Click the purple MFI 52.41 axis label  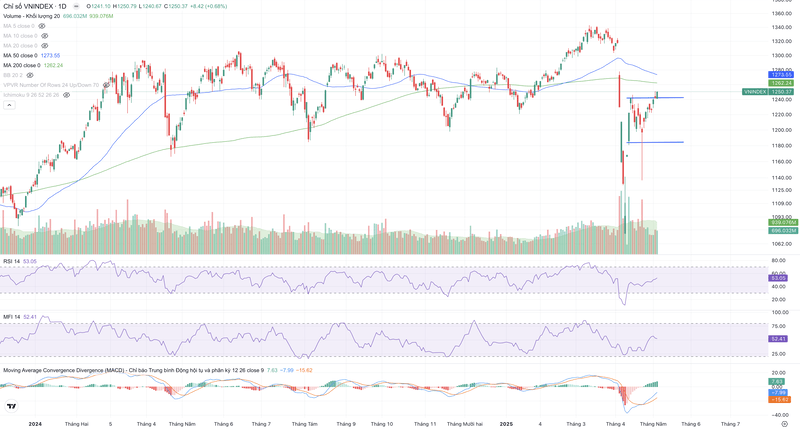click(x=778, y=339)
